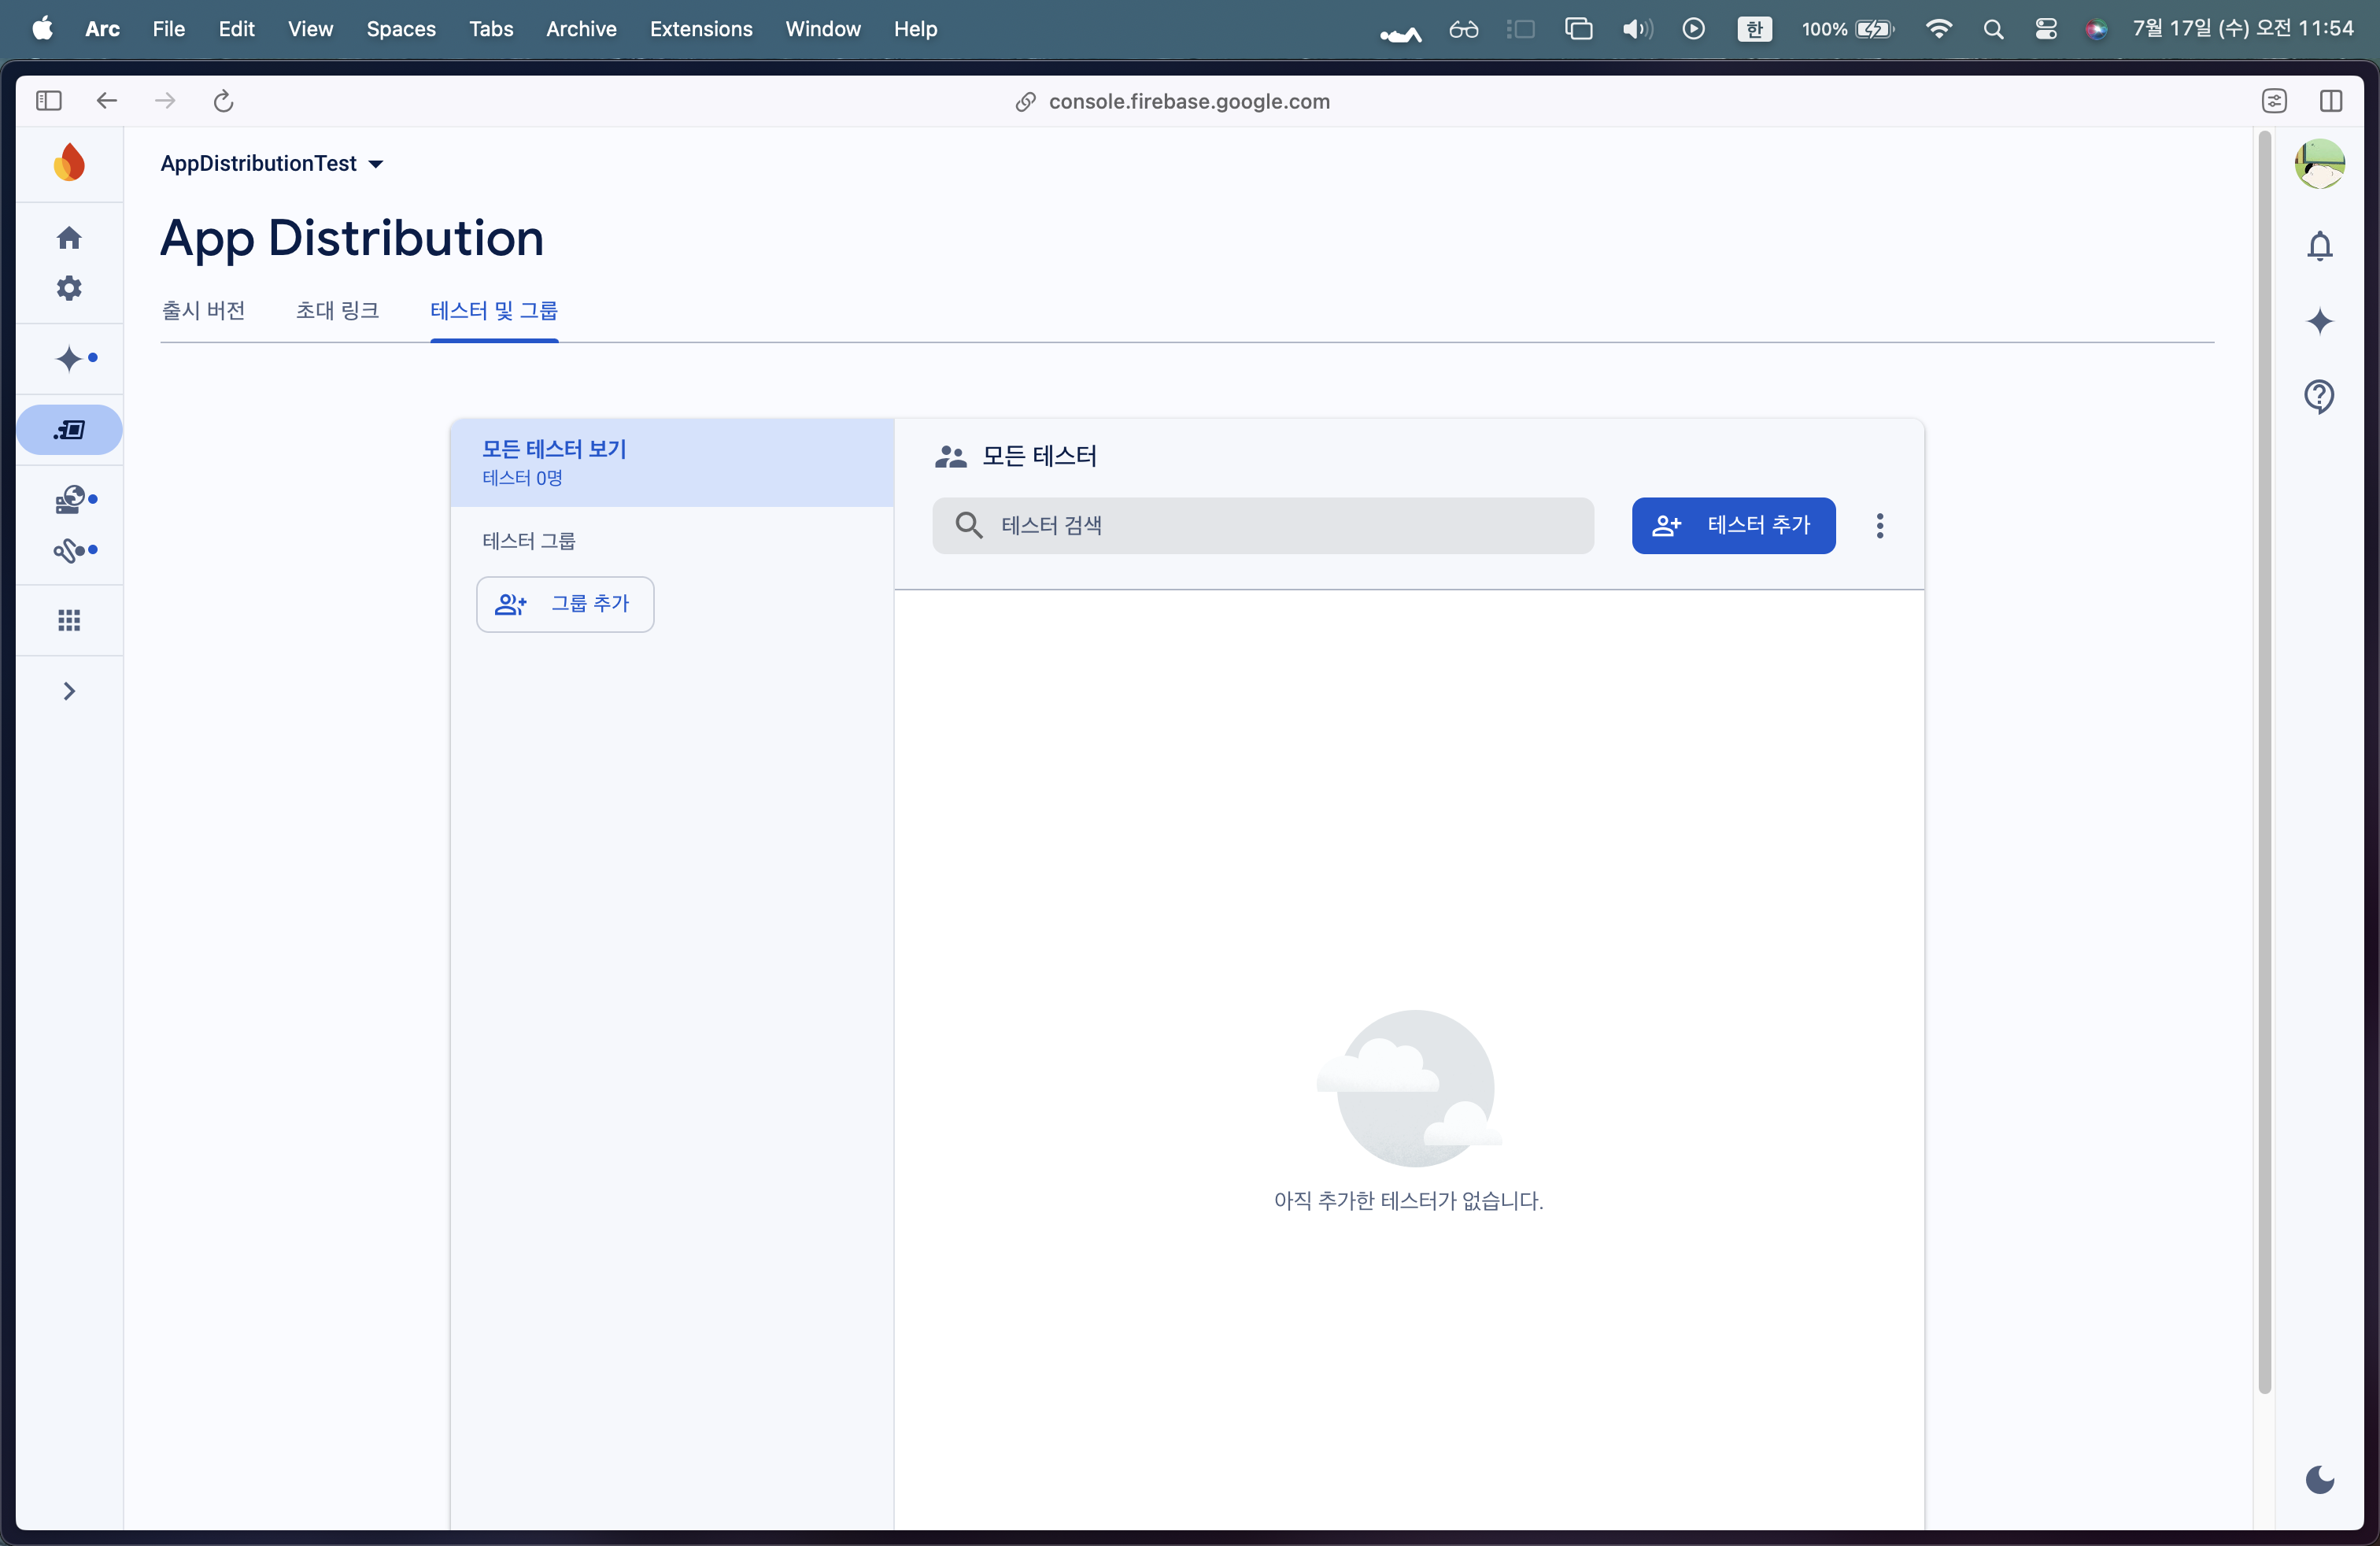
Task: Open the Help menu
Action: [x=915, y=29]
